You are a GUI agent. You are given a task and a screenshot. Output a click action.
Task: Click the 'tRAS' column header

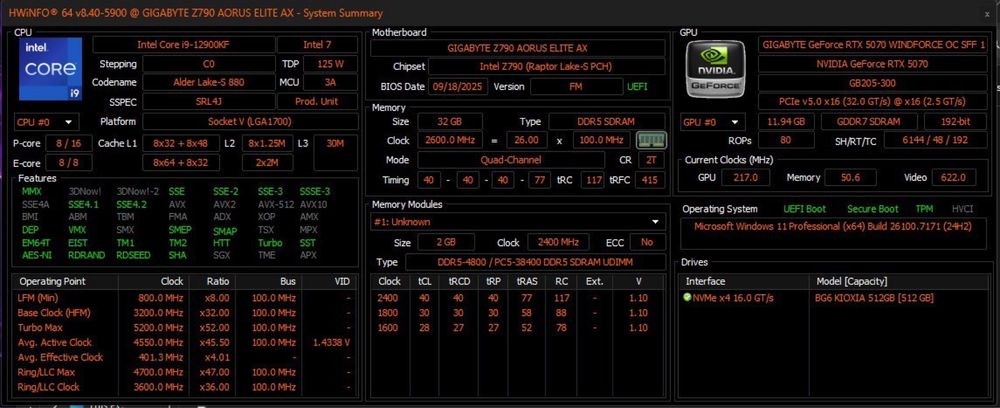click(x=527, y=281)
